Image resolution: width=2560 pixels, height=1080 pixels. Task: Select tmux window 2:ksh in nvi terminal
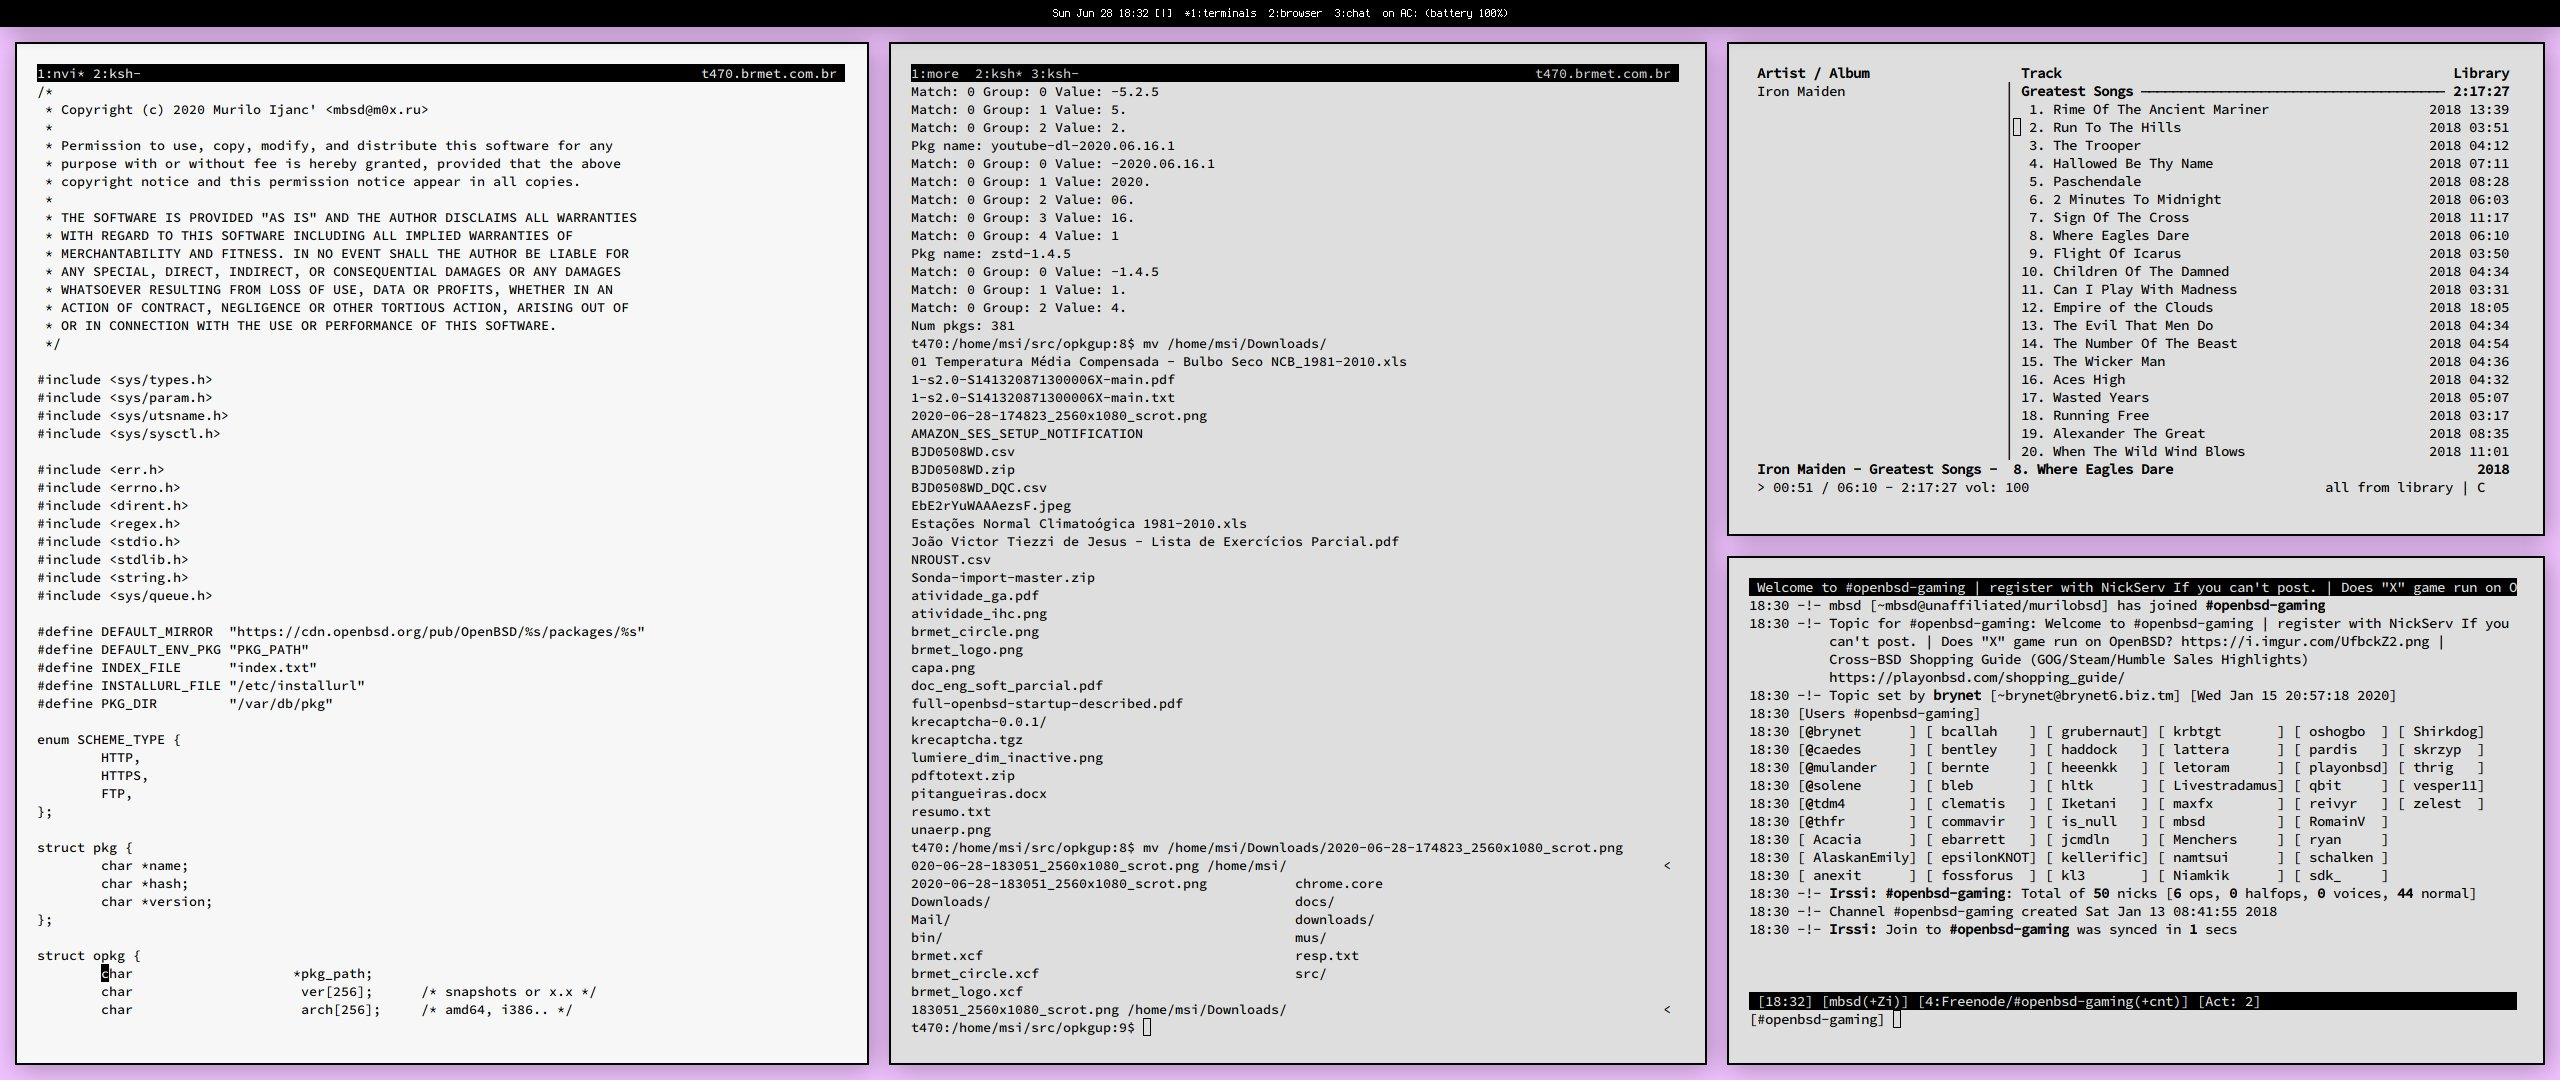[116, 73]
